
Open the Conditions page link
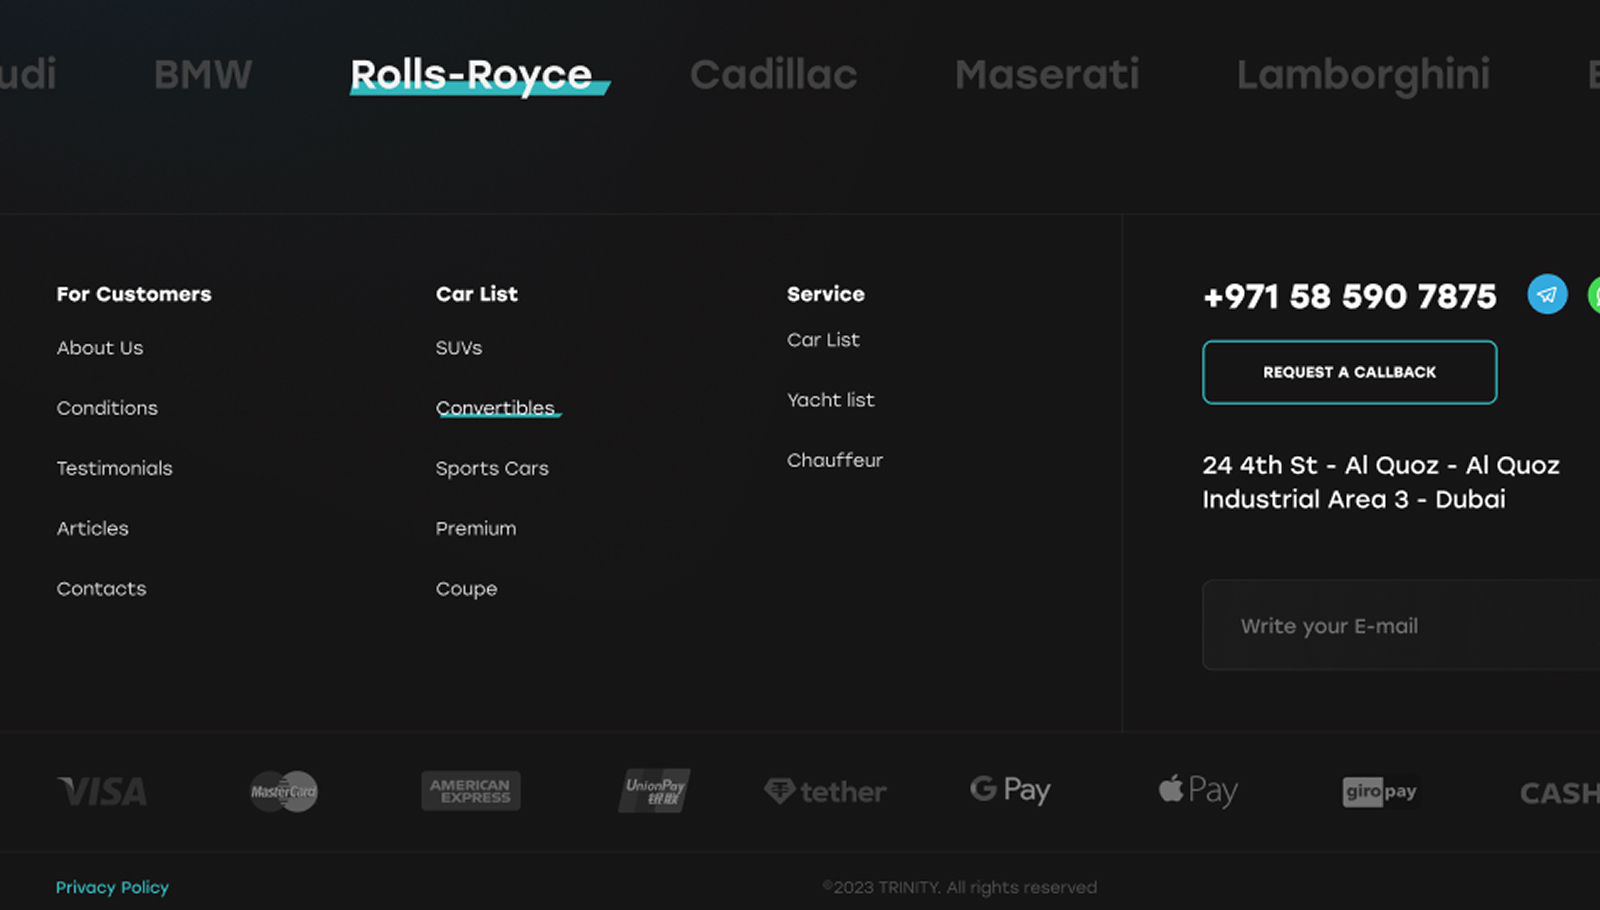(x=107, y=408)
